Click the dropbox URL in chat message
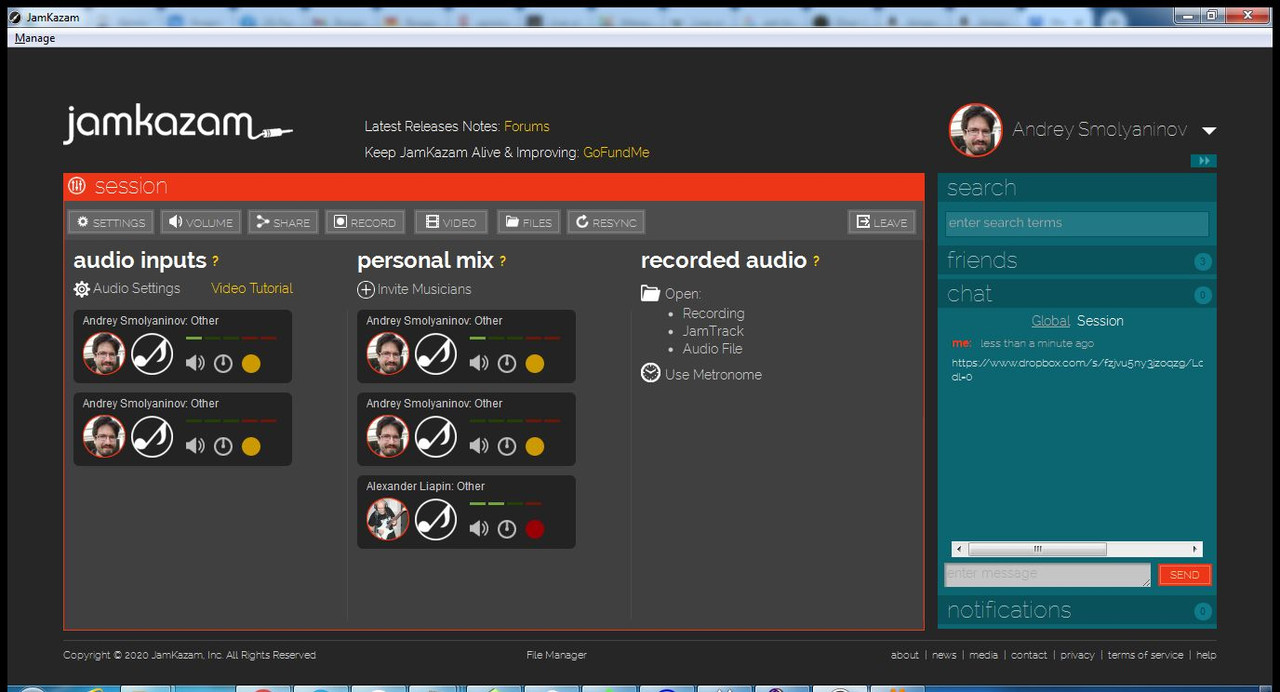 click(x=1077, y=370)
